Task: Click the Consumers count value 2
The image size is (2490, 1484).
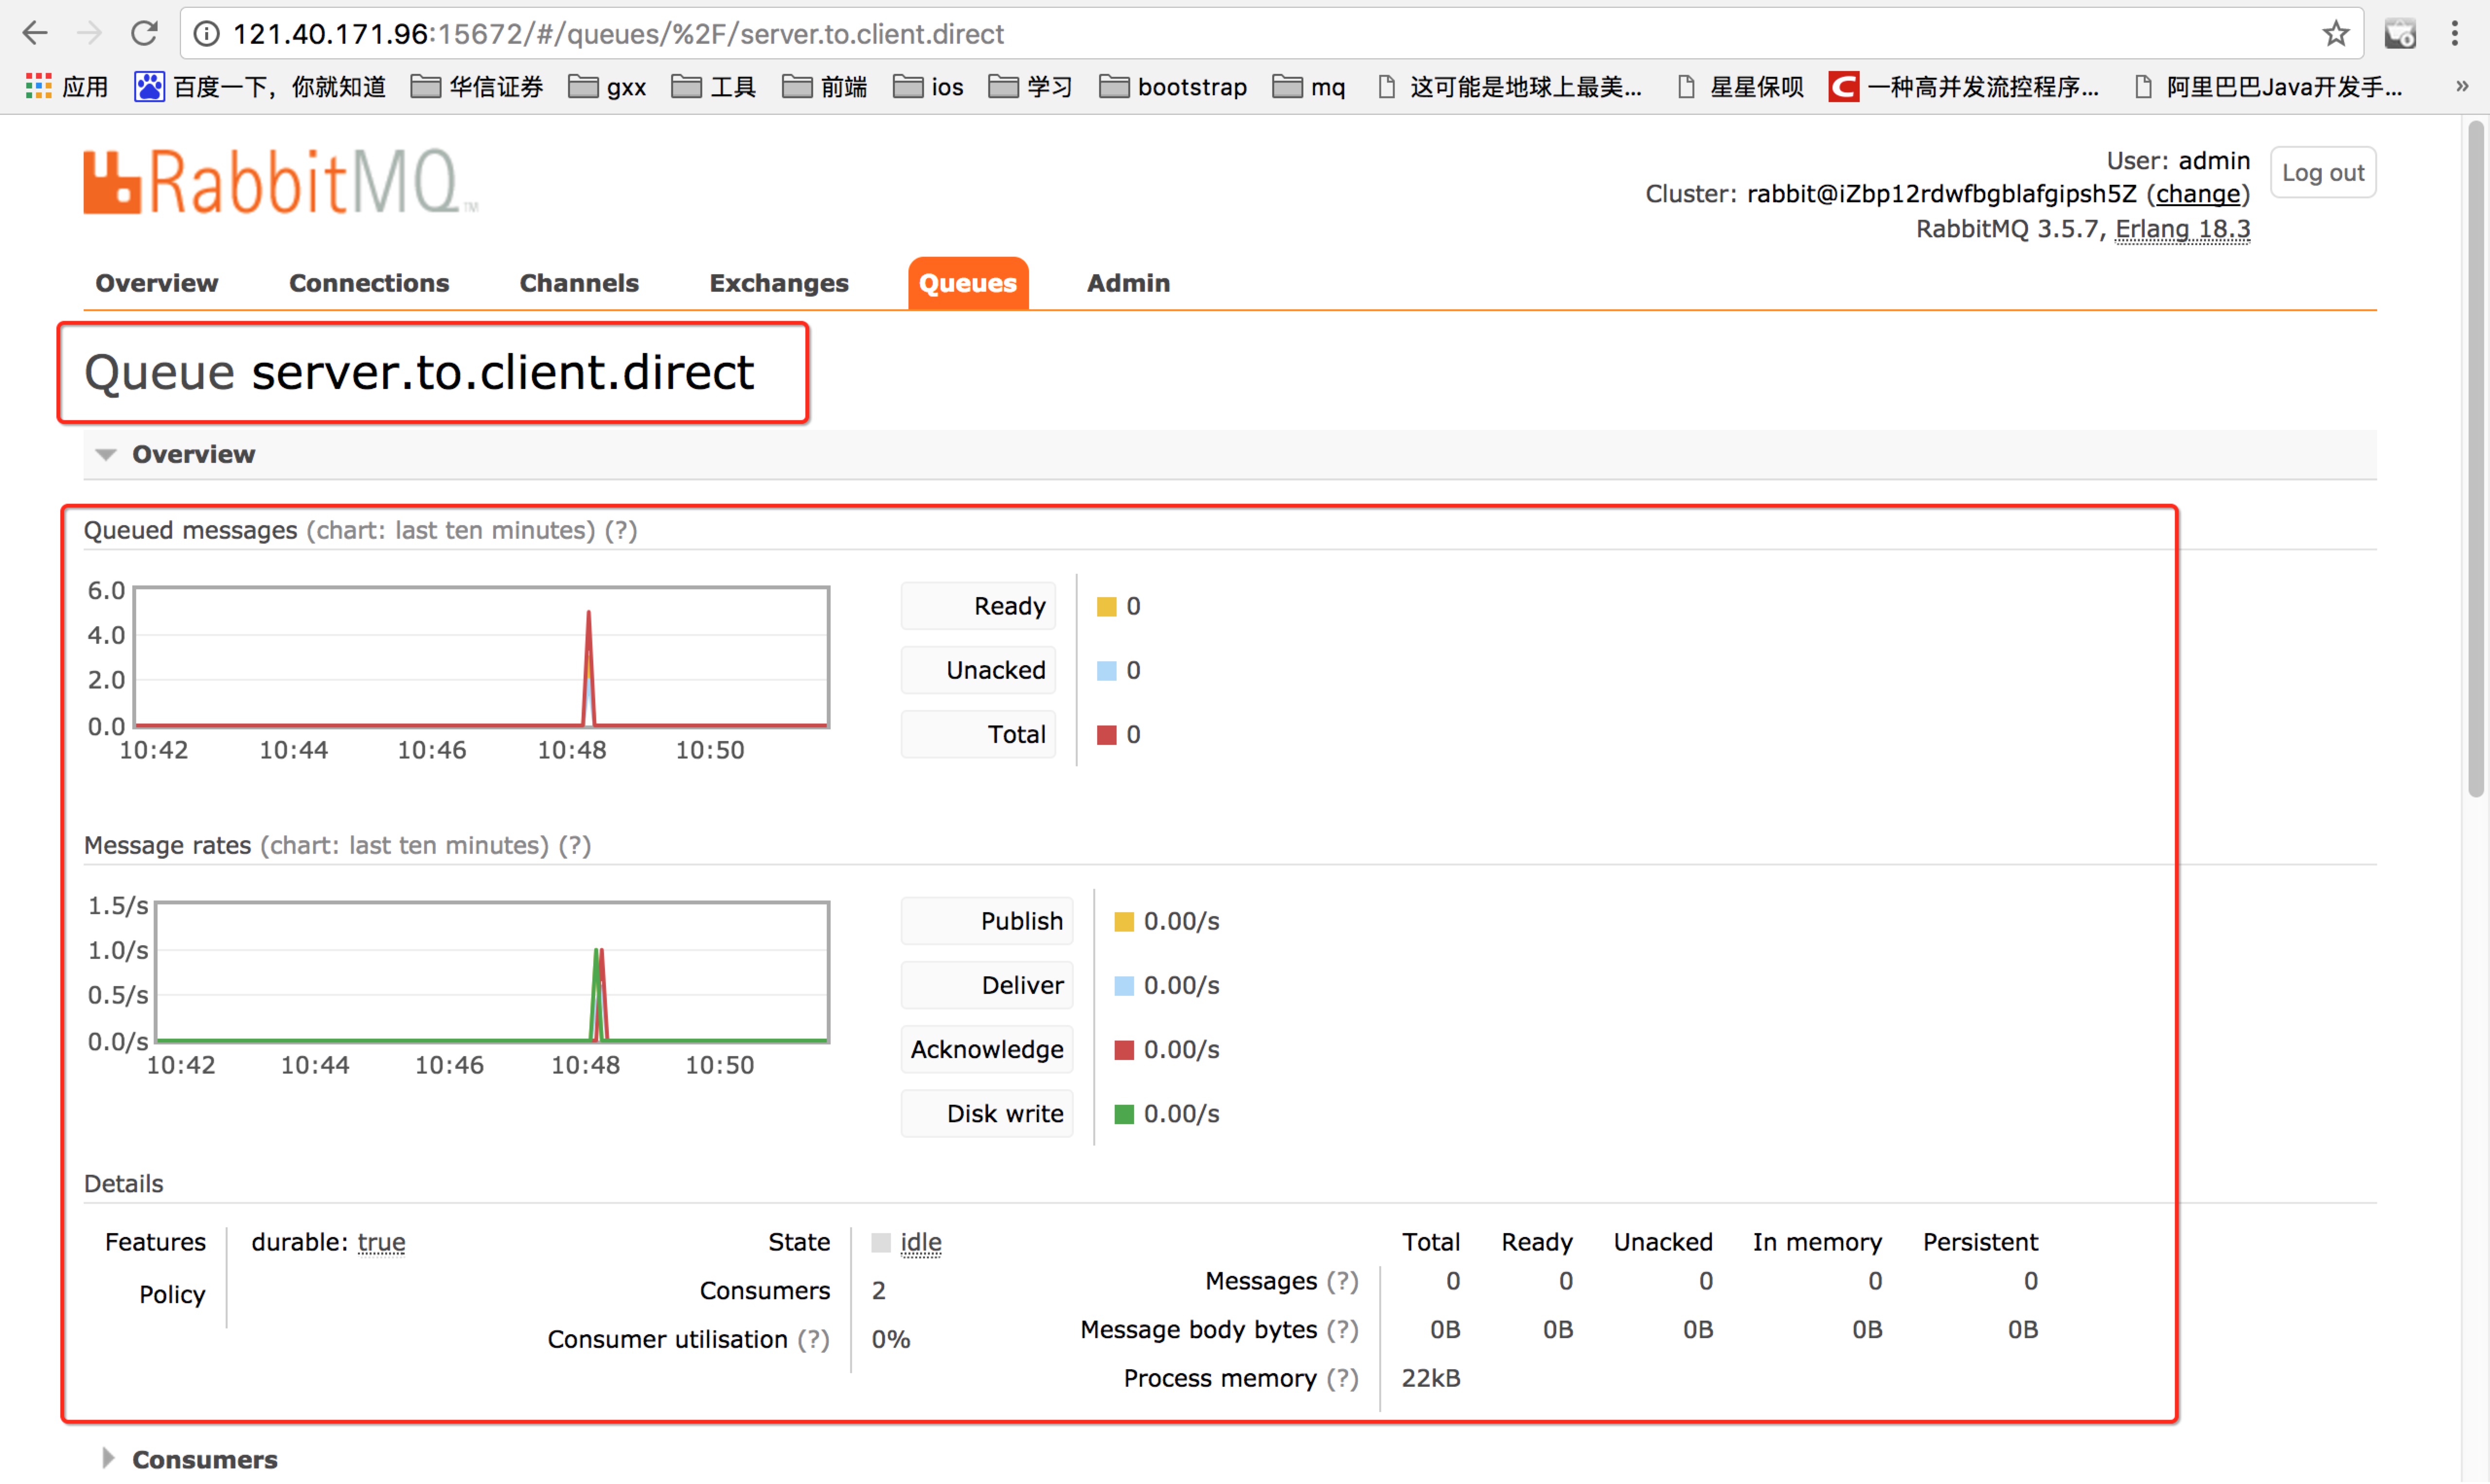Action: point(878,1291)
